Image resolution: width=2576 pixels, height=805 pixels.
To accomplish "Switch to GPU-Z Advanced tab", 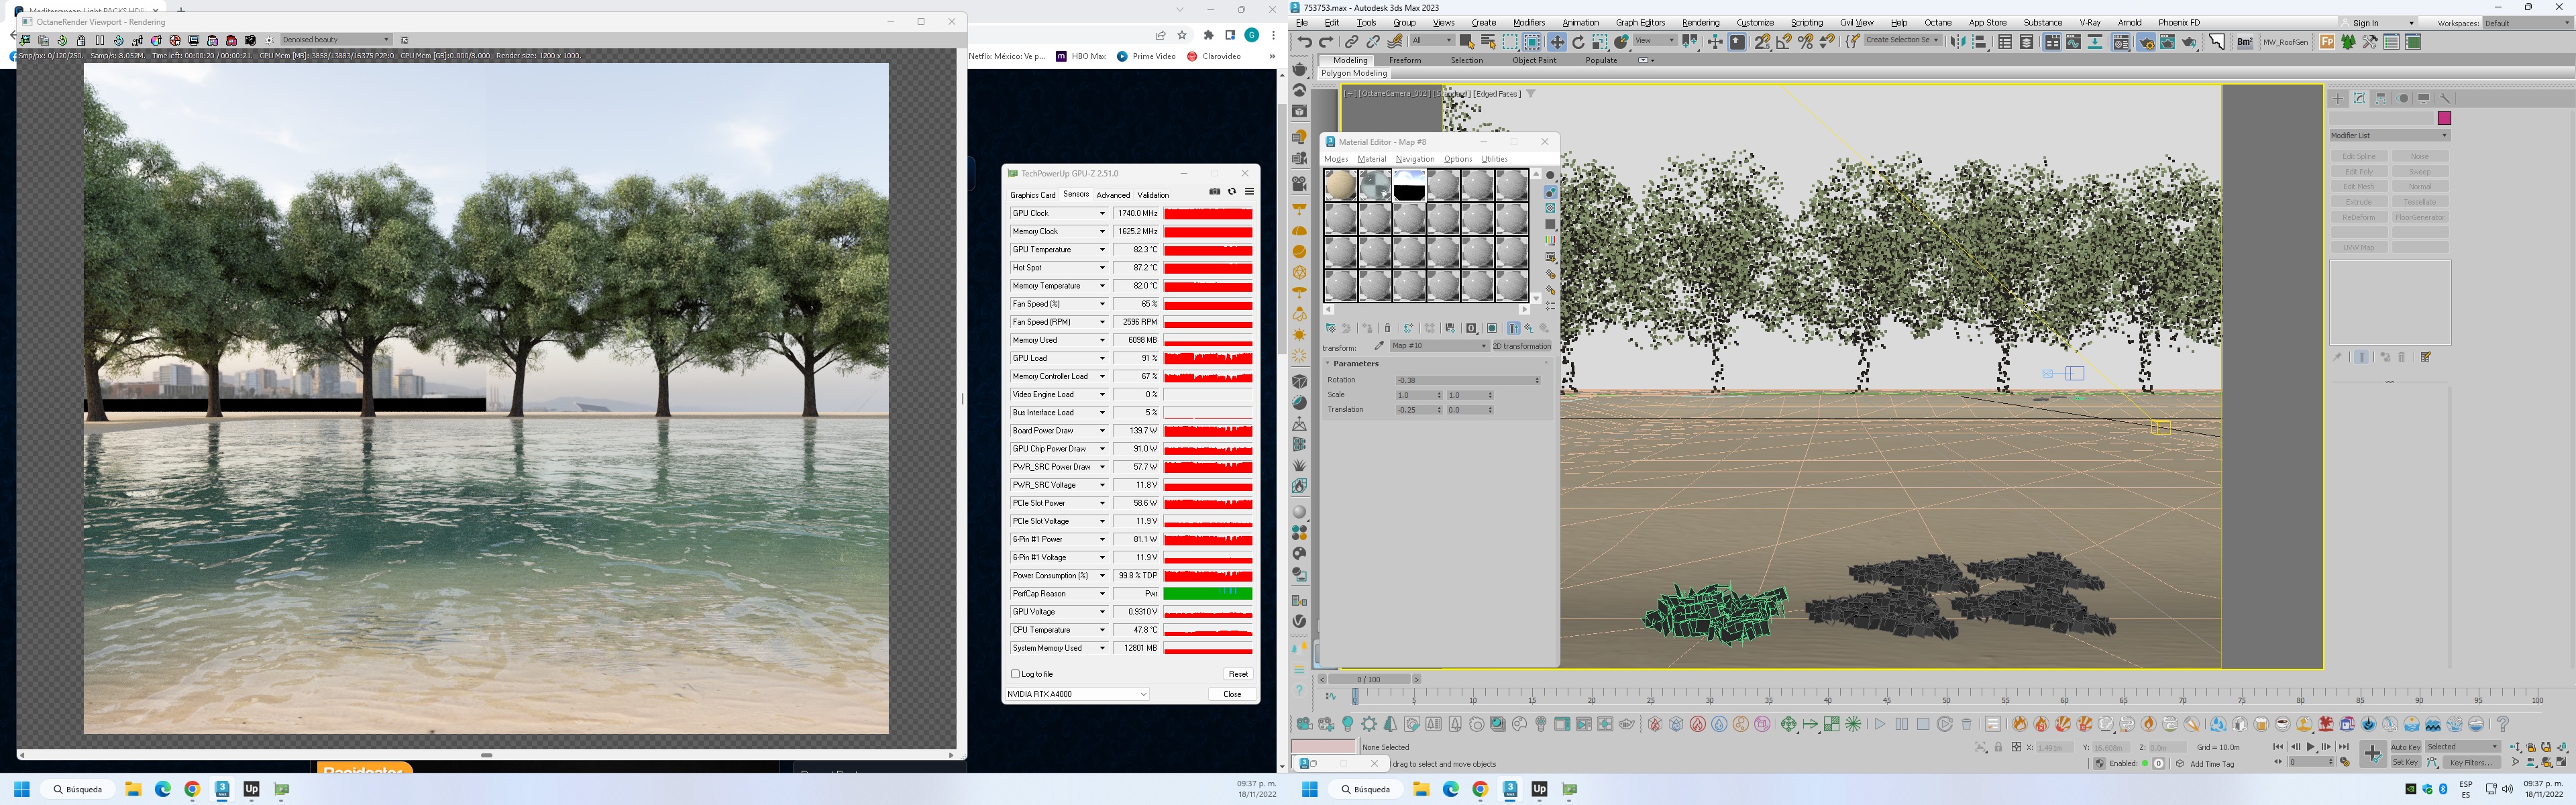I will coord(1112,195).
